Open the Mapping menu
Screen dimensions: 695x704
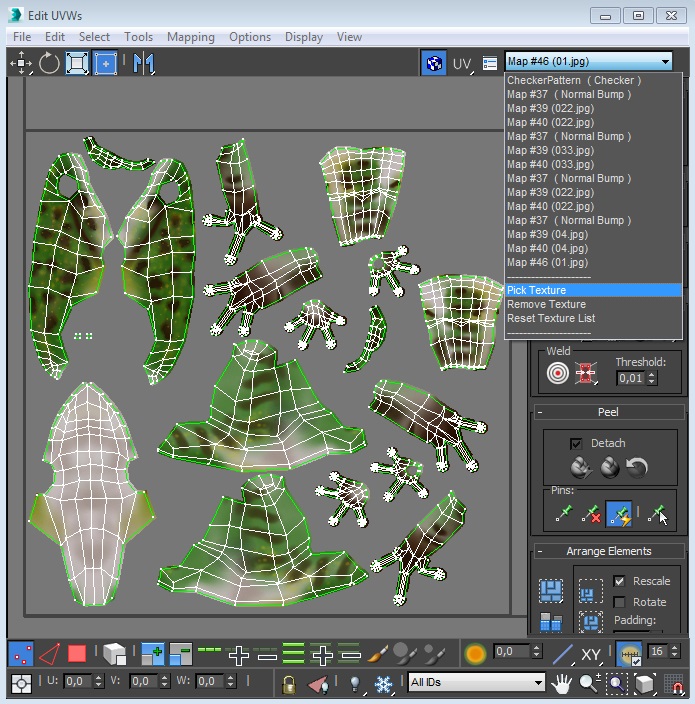(190, 37)
